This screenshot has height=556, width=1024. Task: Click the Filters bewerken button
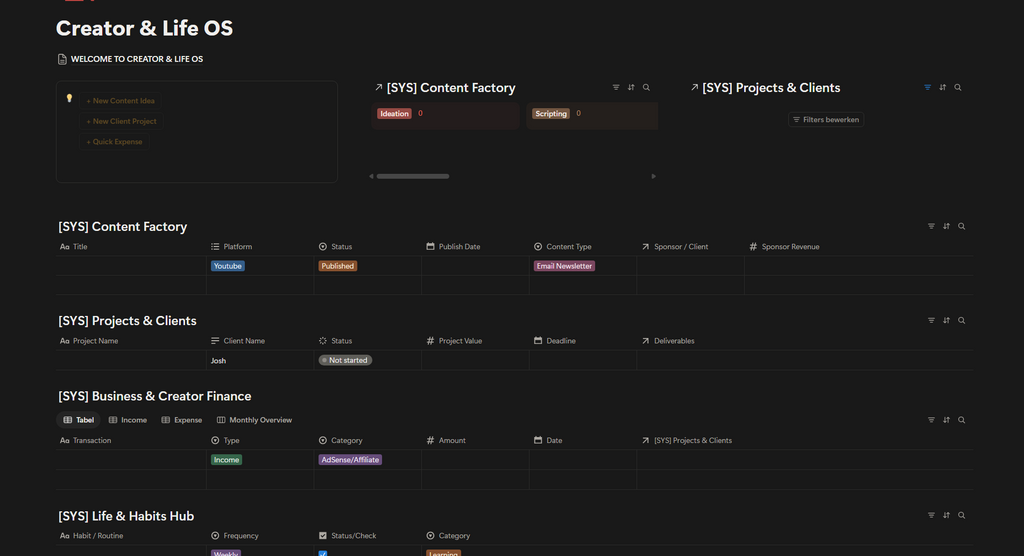pos(826,120)
